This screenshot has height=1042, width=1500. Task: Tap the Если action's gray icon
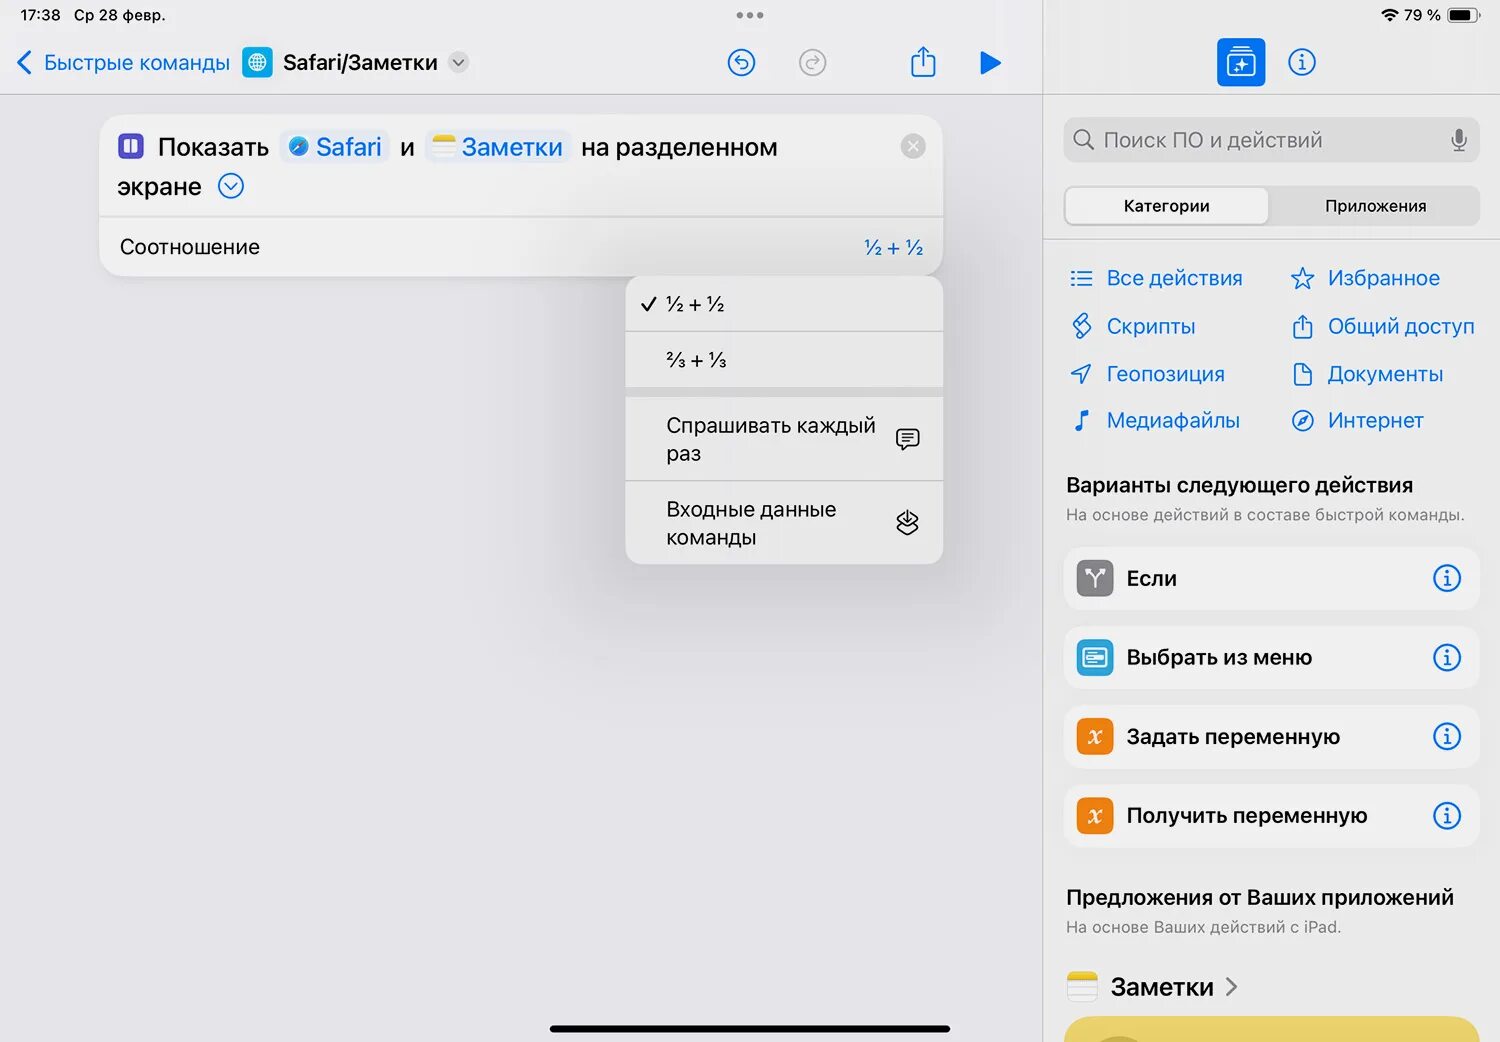pyautogui.click(x=1095, y=578)
